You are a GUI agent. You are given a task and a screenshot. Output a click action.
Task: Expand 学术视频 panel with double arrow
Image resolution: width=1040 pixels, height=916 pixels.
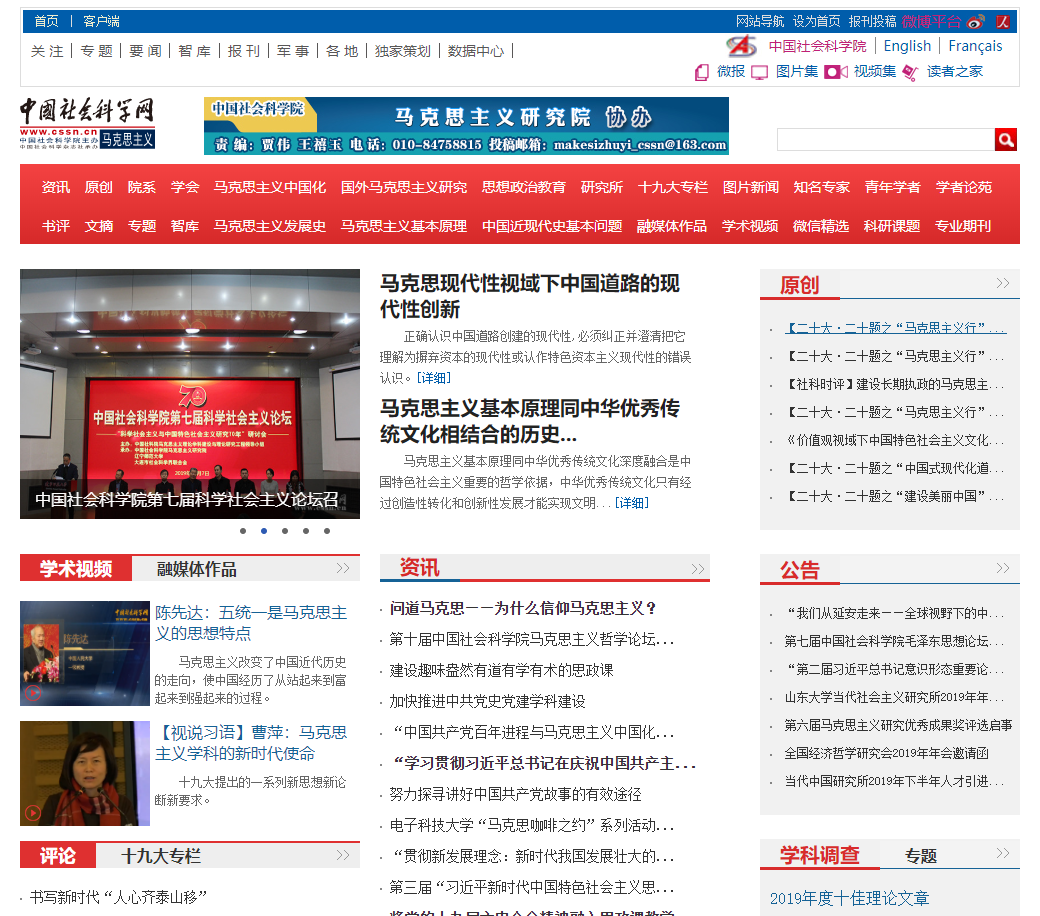click(343, 568)
